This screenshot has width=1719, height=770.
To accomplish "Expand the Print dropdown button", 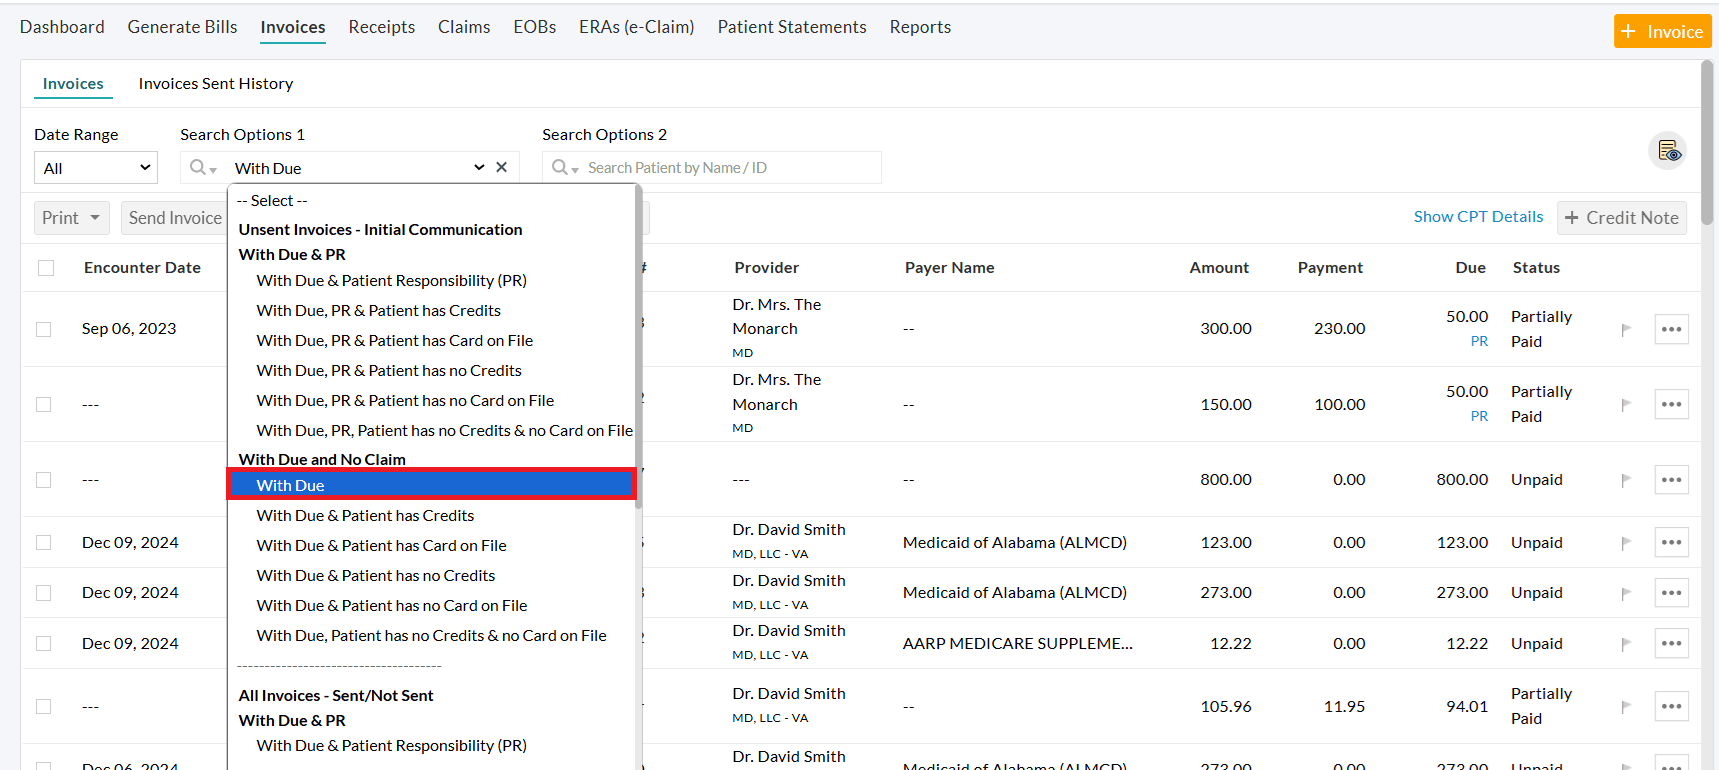I will pyautogui.click(x=72, y=218).
